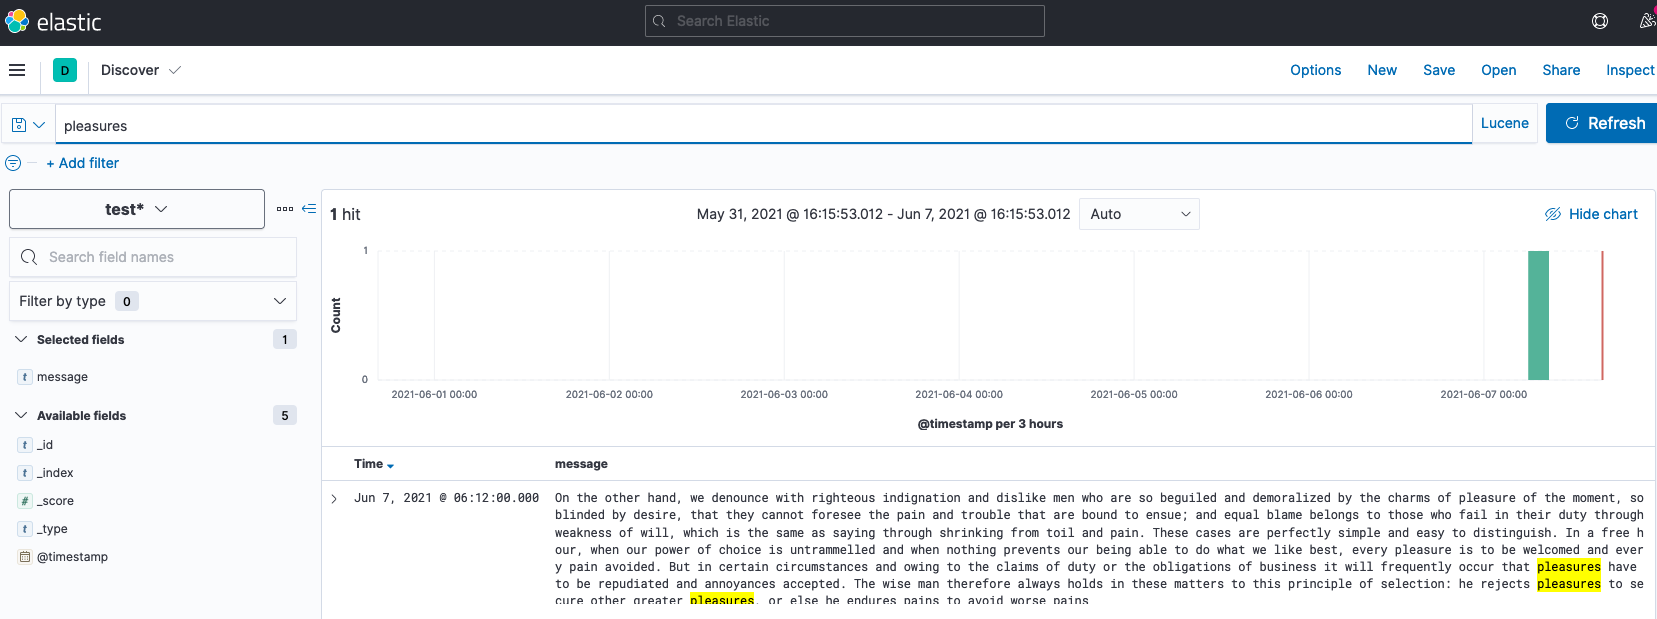Select the _index available field
The height and width of the screenshot is (619, 1657).
point(55,473)
